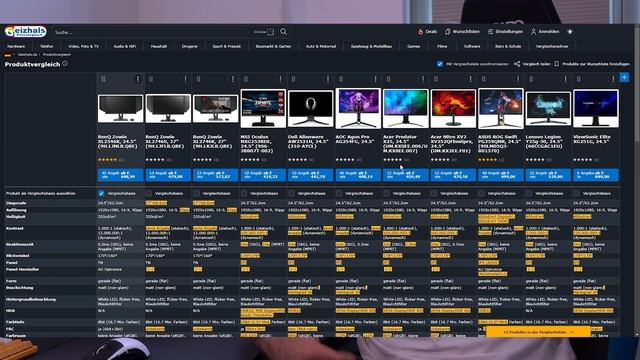Click the flag icon in the breadcrumb
The height and width of the screenshot is (360, 640).
pyautogui.click(x=8, y=55)
